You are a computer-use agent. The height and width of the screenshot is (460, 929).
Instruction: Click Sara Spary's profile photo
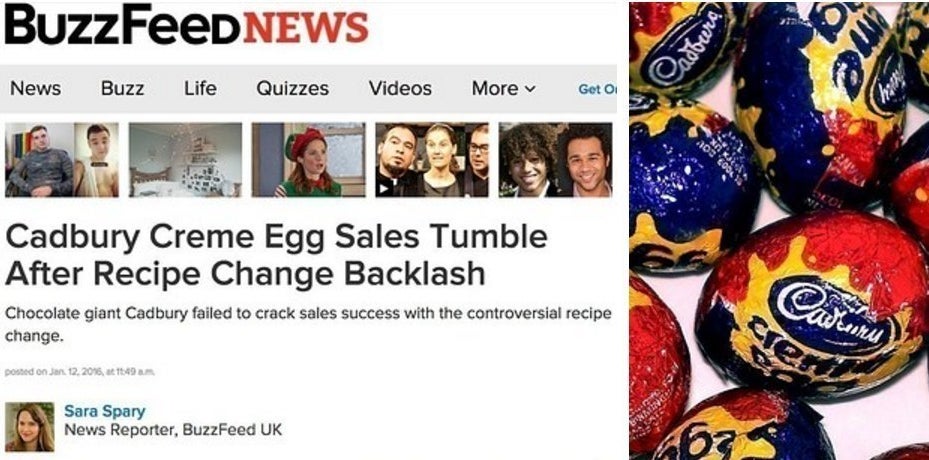tap(30, 427)
